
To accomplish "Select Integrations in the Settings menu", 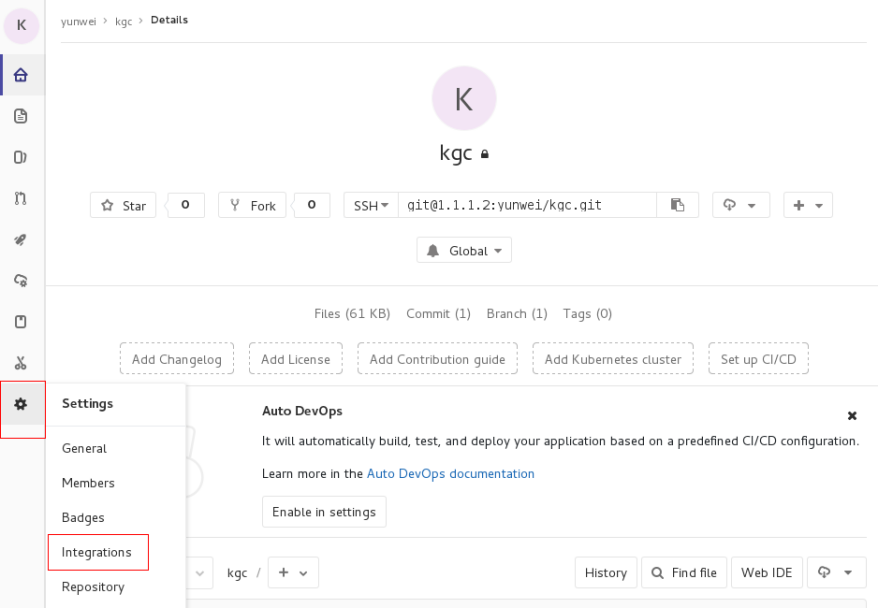I will [x=97, y=552].
